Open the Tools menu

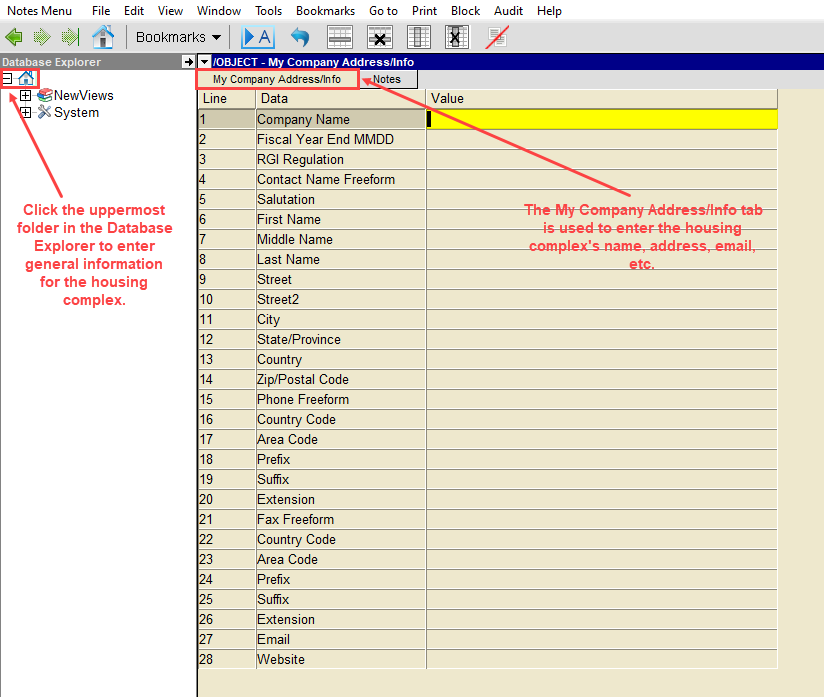[268, 11]
